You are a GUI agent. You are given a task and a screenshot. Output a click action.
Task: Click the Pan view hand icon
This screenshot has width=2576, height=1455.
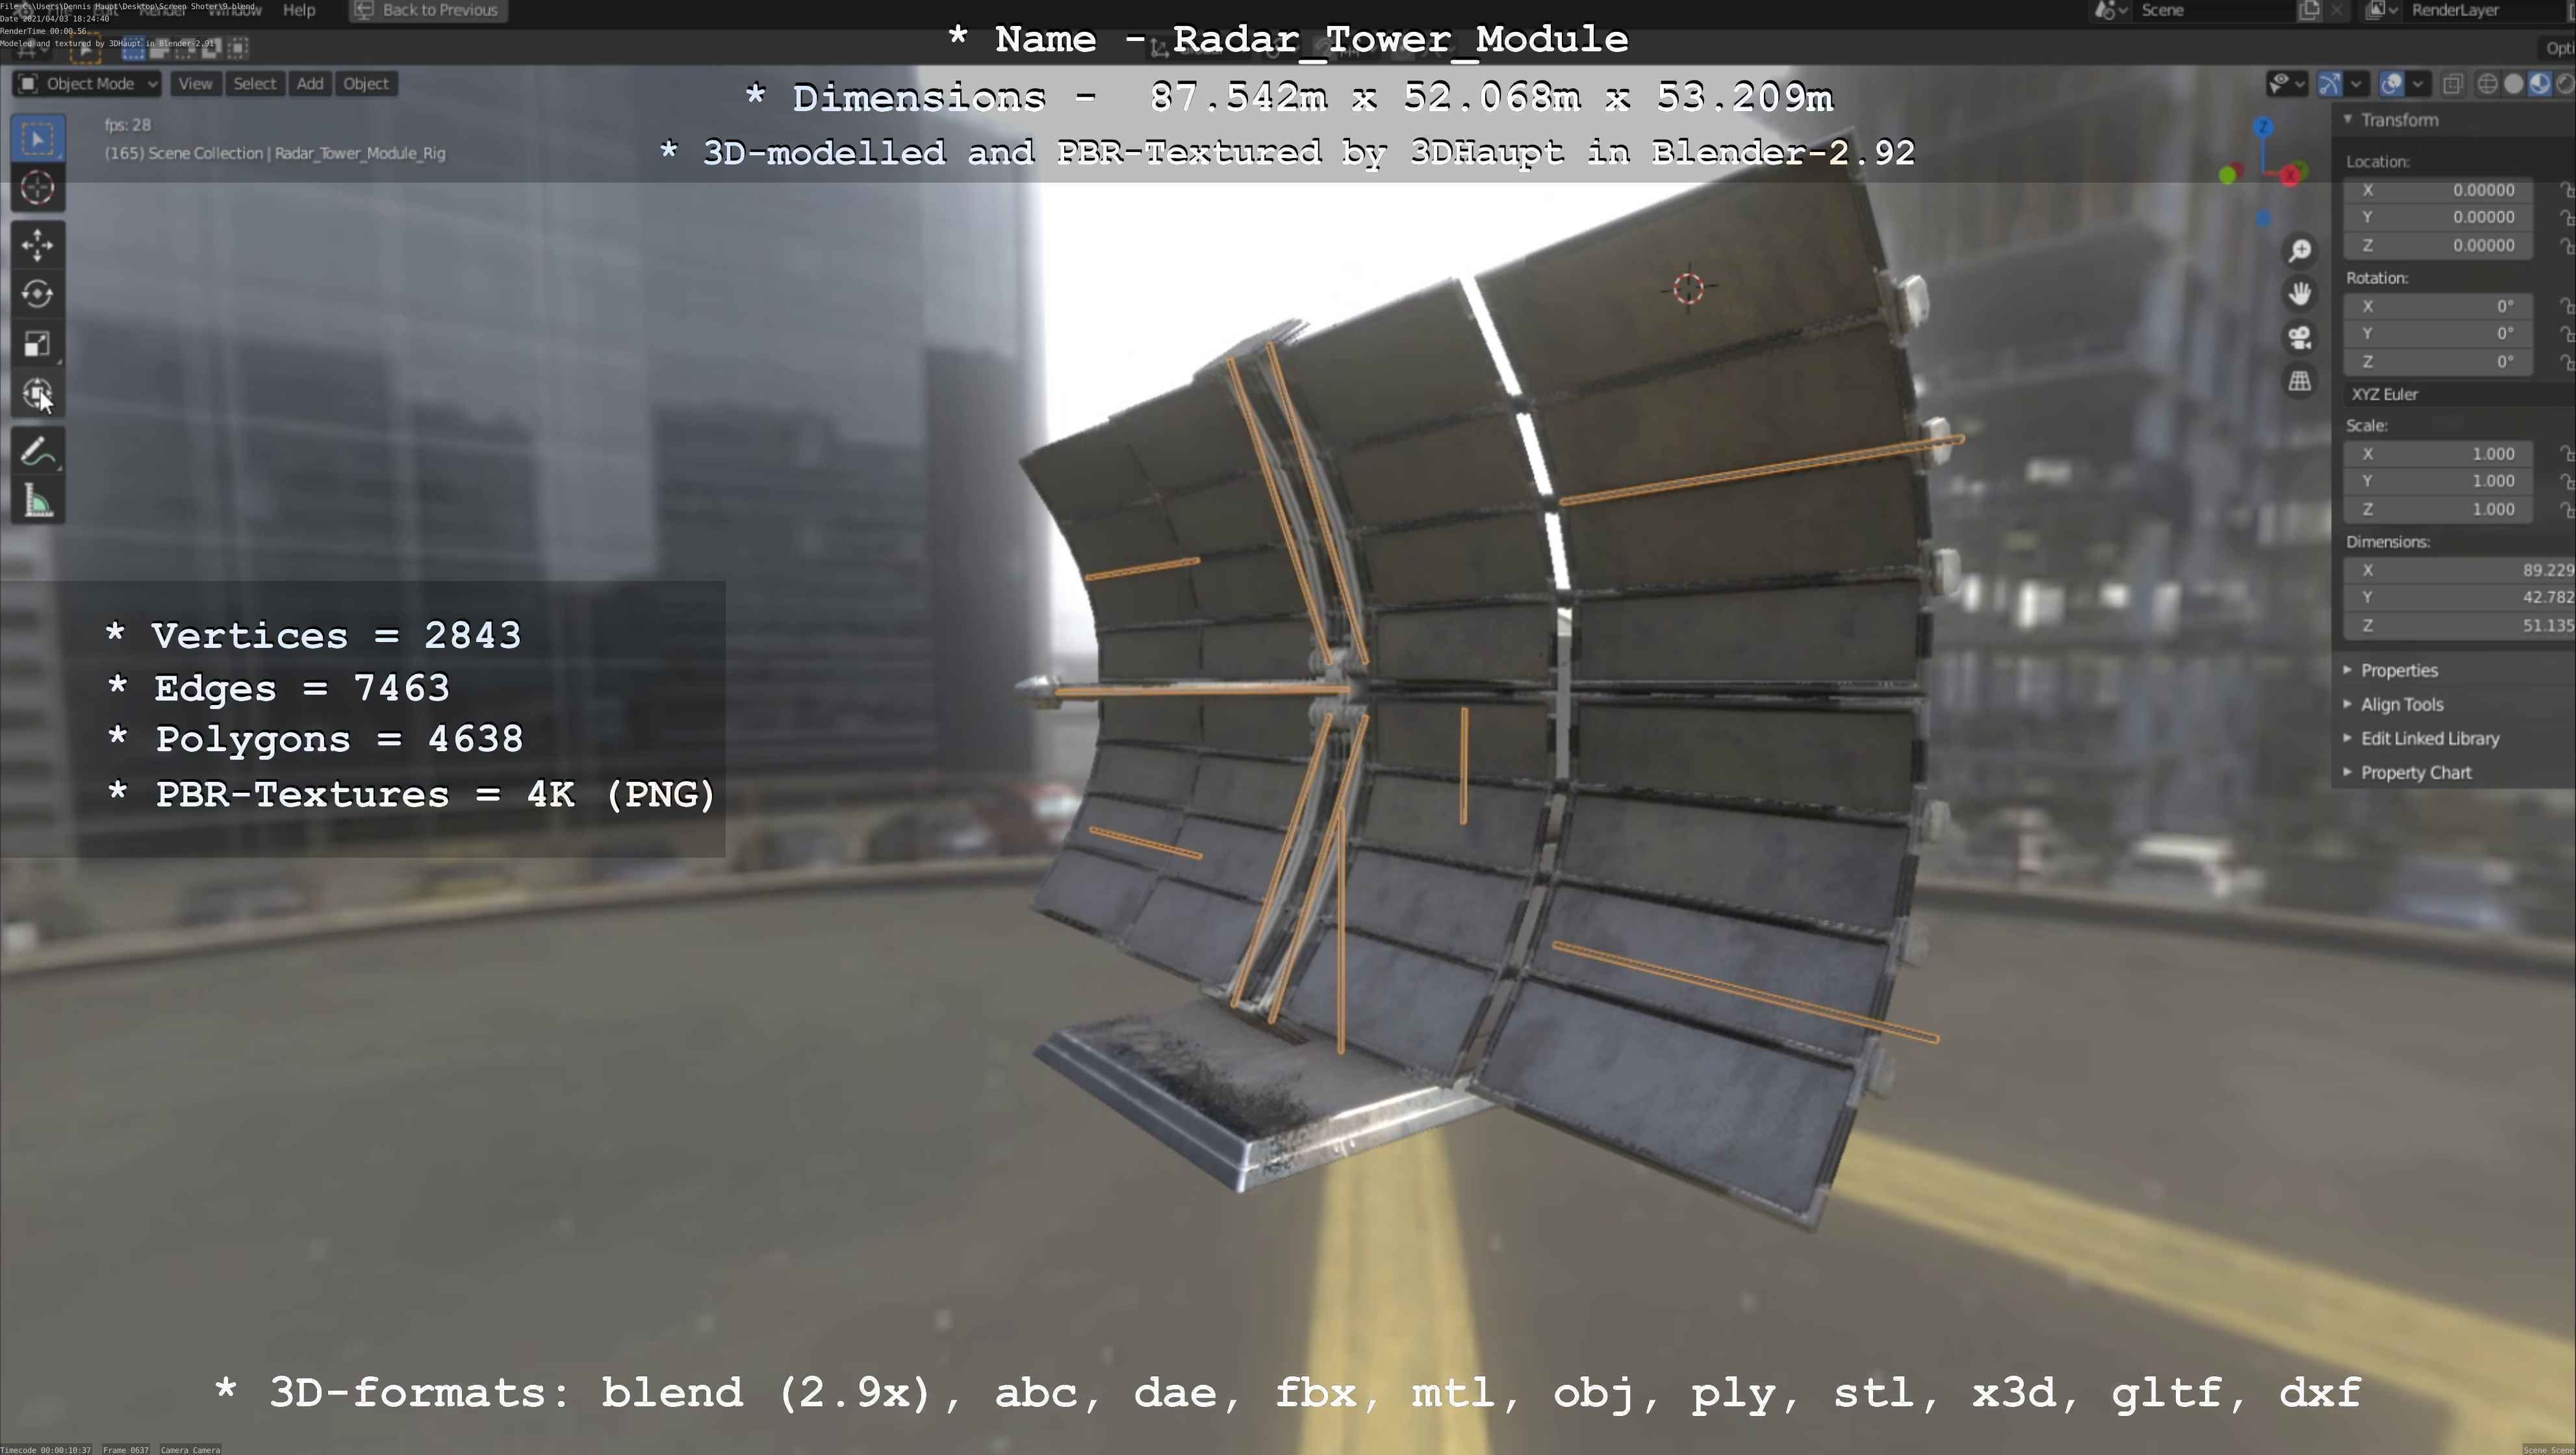pyautogui.click(x=2300, y=294)
